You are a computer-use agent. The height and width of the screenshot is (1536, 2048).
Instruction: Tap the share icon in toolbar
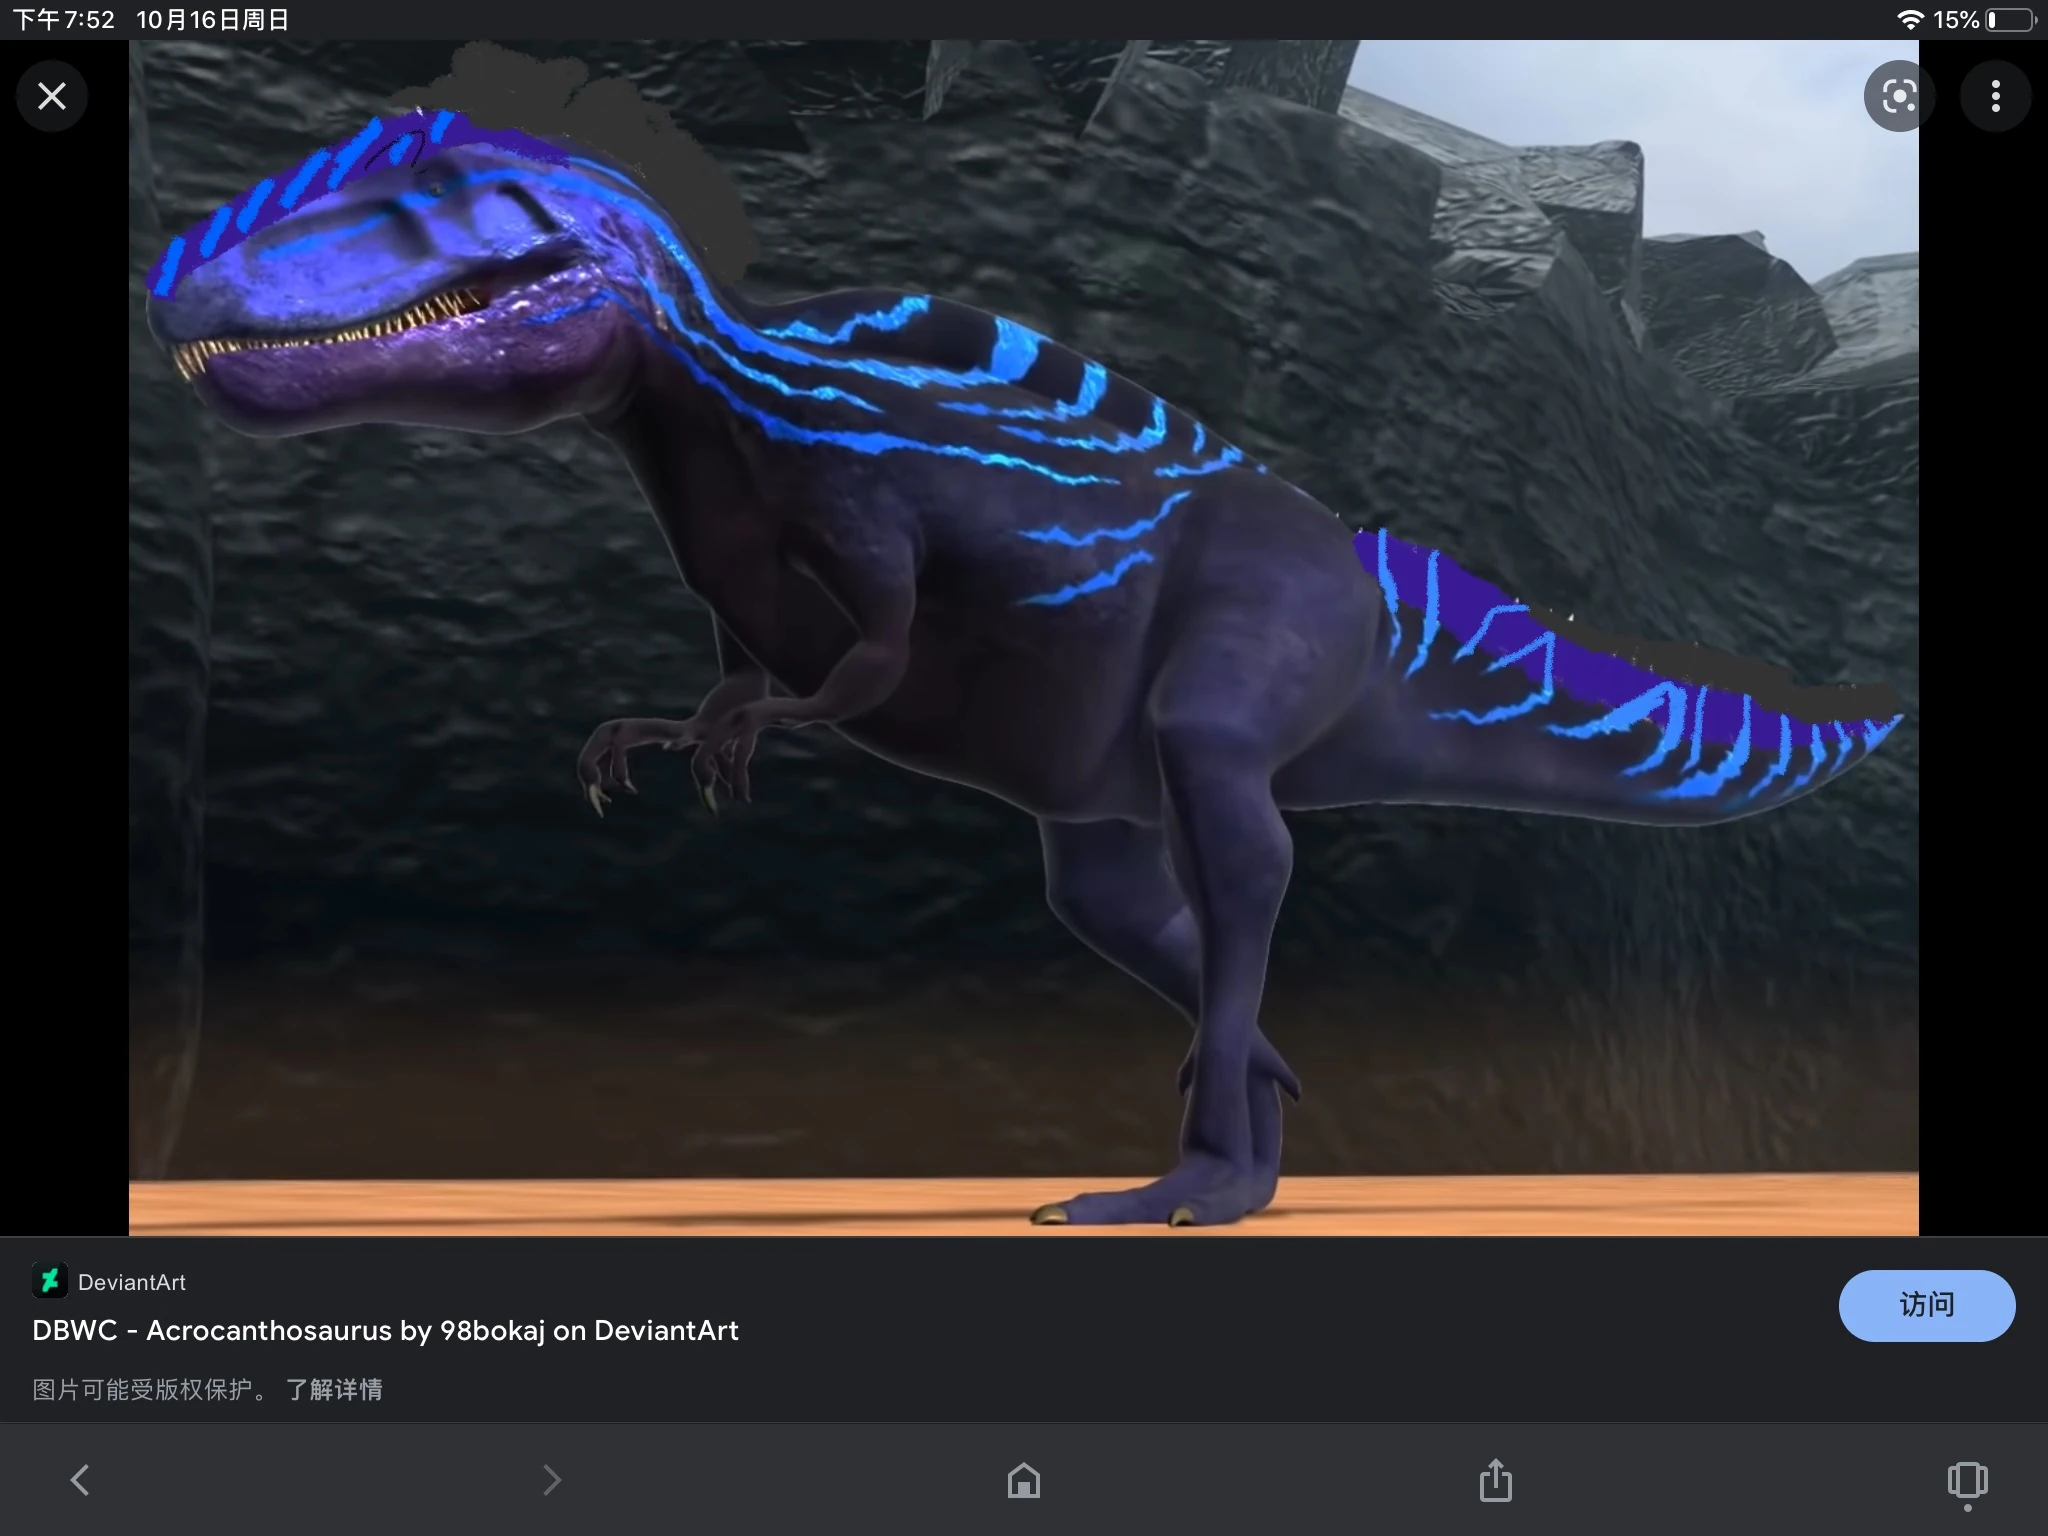click(x=1495, y=1480)
